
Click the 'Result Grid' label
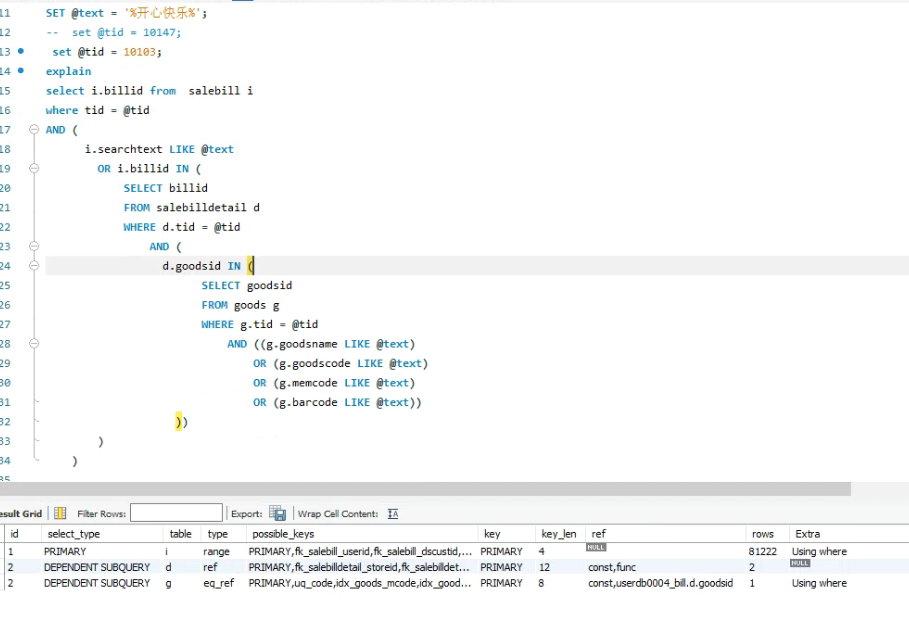21,514
